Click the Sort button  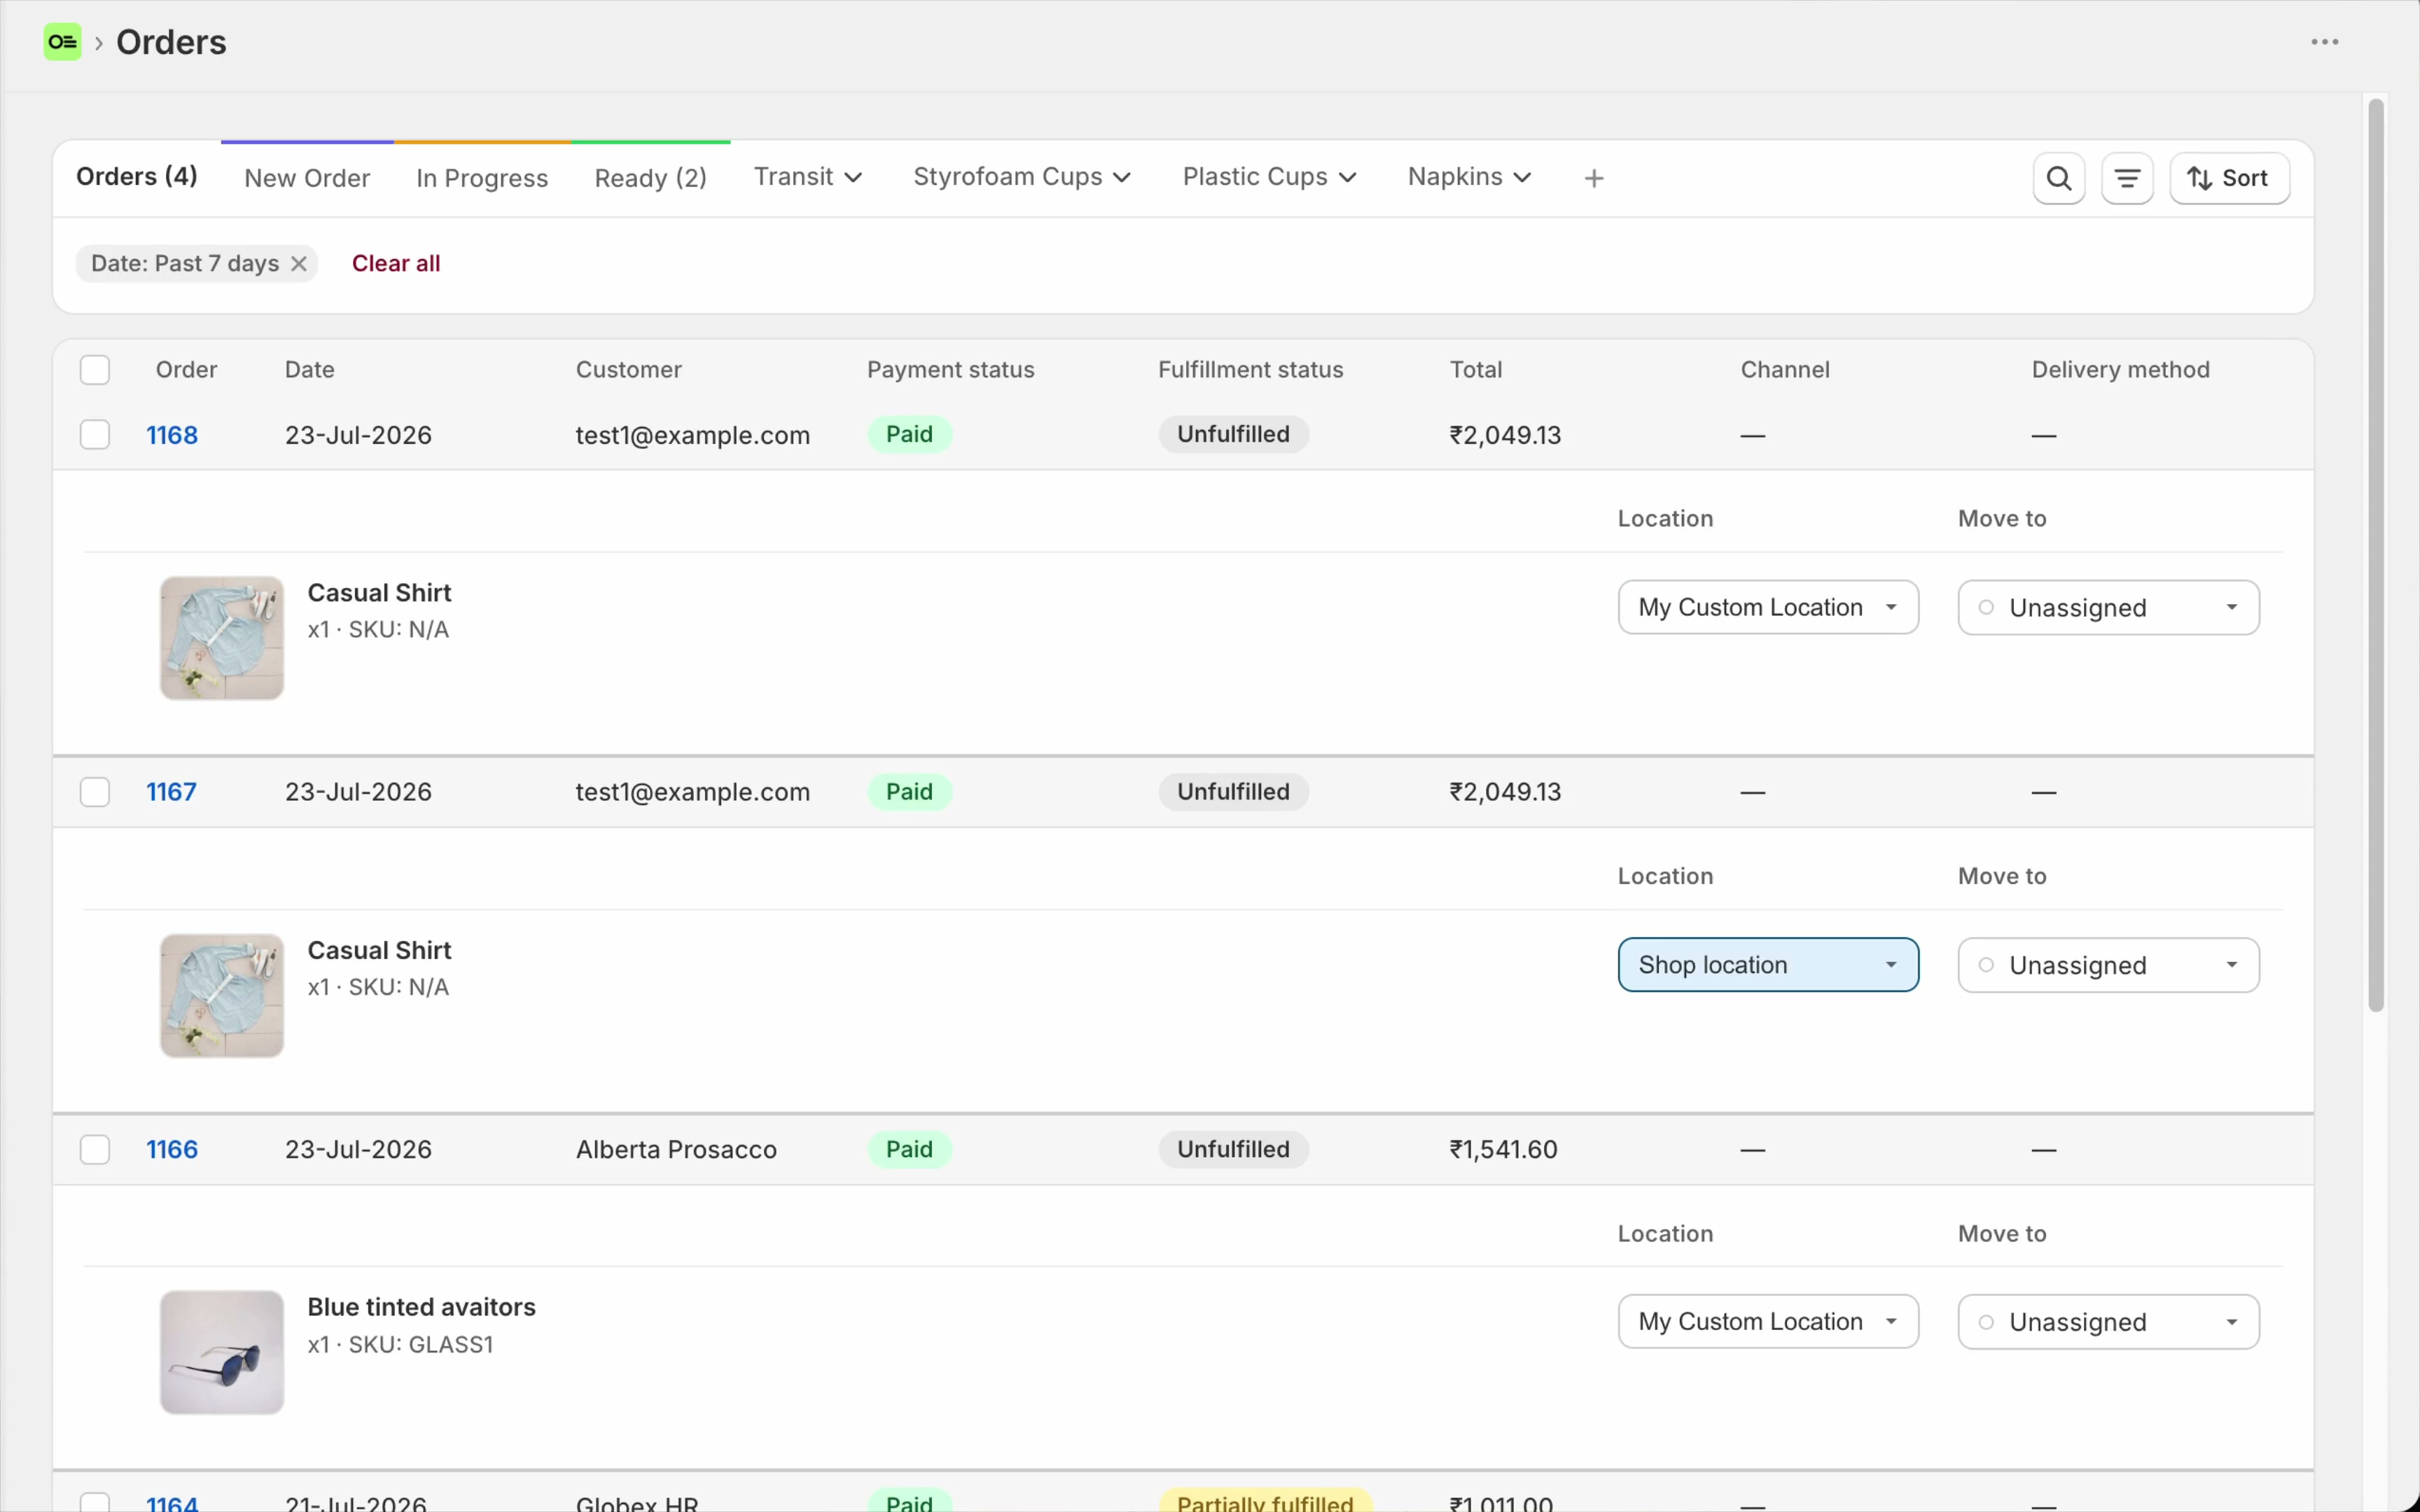click(2229, 178)
